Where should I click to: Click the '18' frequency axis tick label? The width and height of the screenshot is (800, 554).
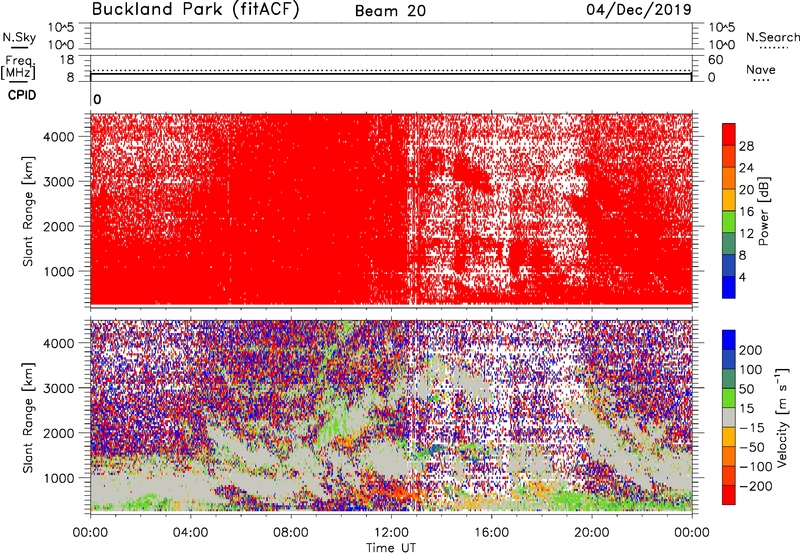pos(66,60)
